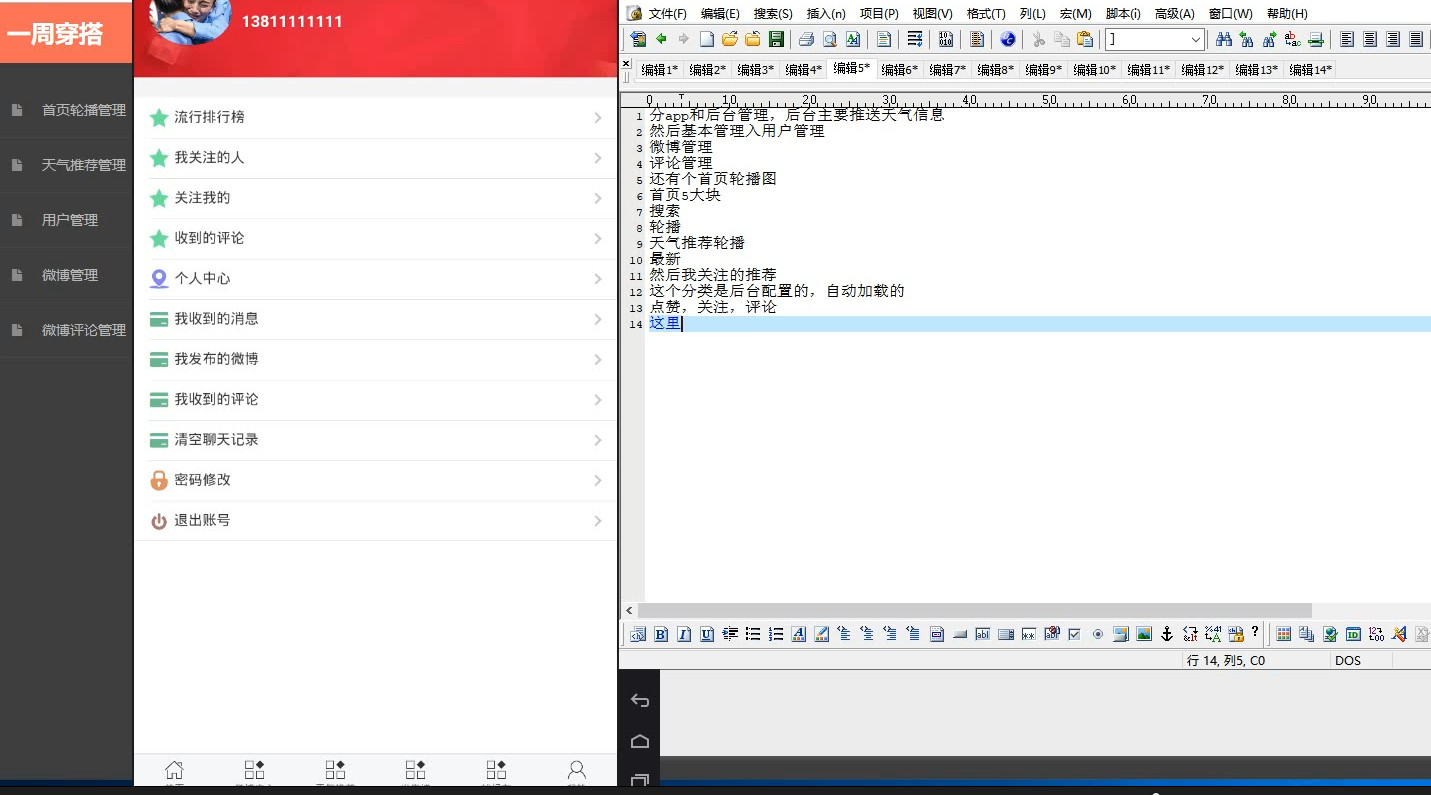Viewport: 1431px width, 795px height.
Task: Click the question mark help icon
Action: 1255,633
